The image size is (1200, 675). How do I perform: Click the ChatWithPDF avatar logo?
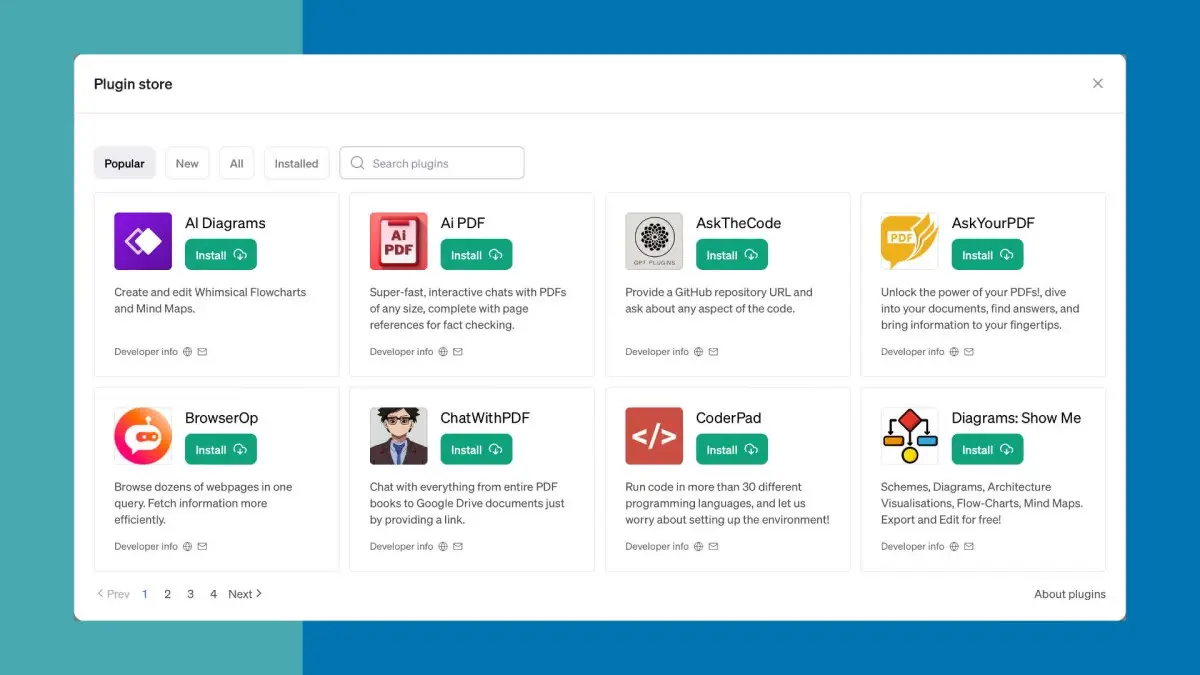click(399, 436)
